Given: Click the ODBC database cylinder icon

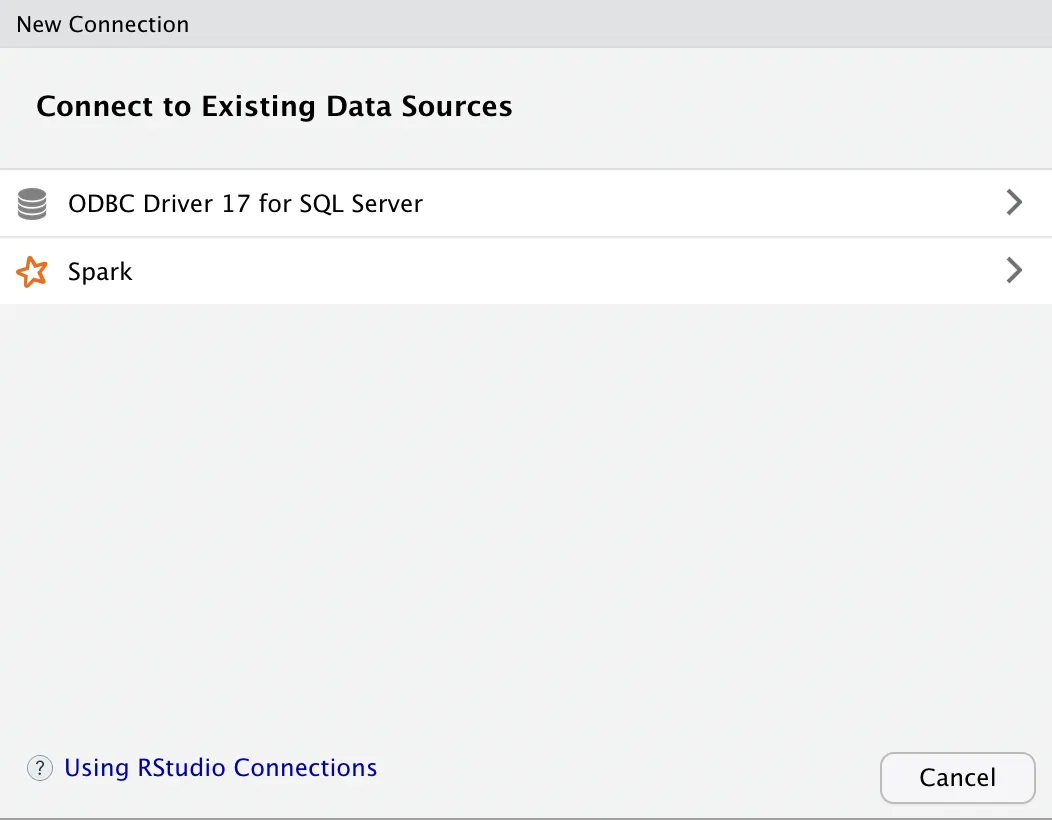Looking at the screenshot, I should [32, 204].
